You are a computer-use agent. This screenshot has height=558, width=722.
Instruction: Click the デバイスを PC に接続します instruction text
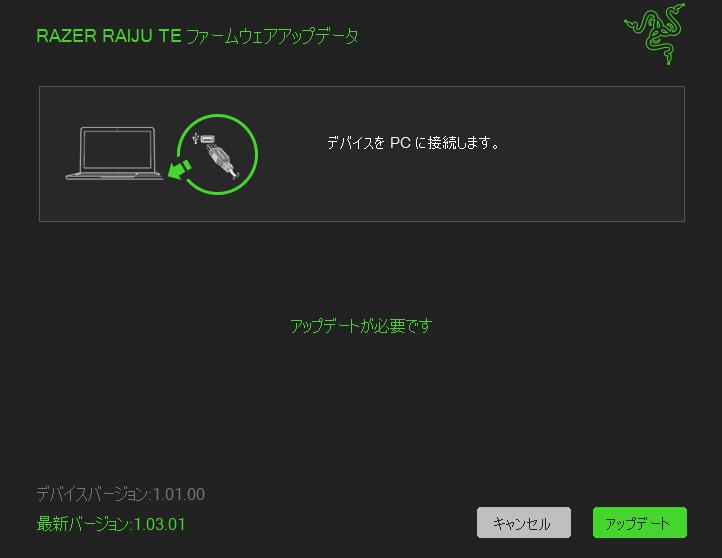[x=413, y=143]
